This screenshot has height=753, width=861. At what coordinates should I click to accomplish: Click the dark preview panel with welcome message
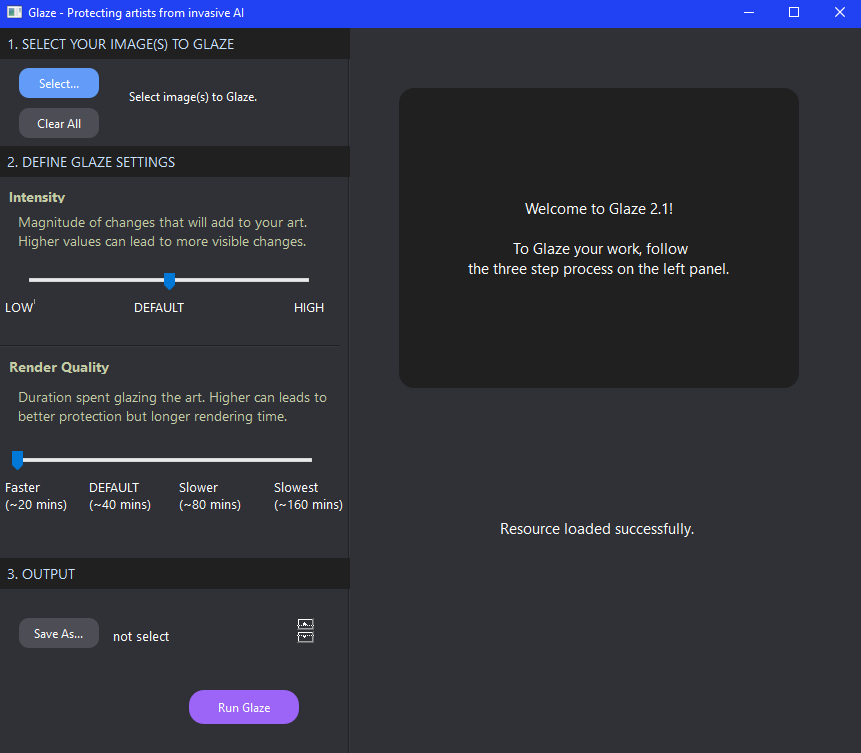coord(599,238)
